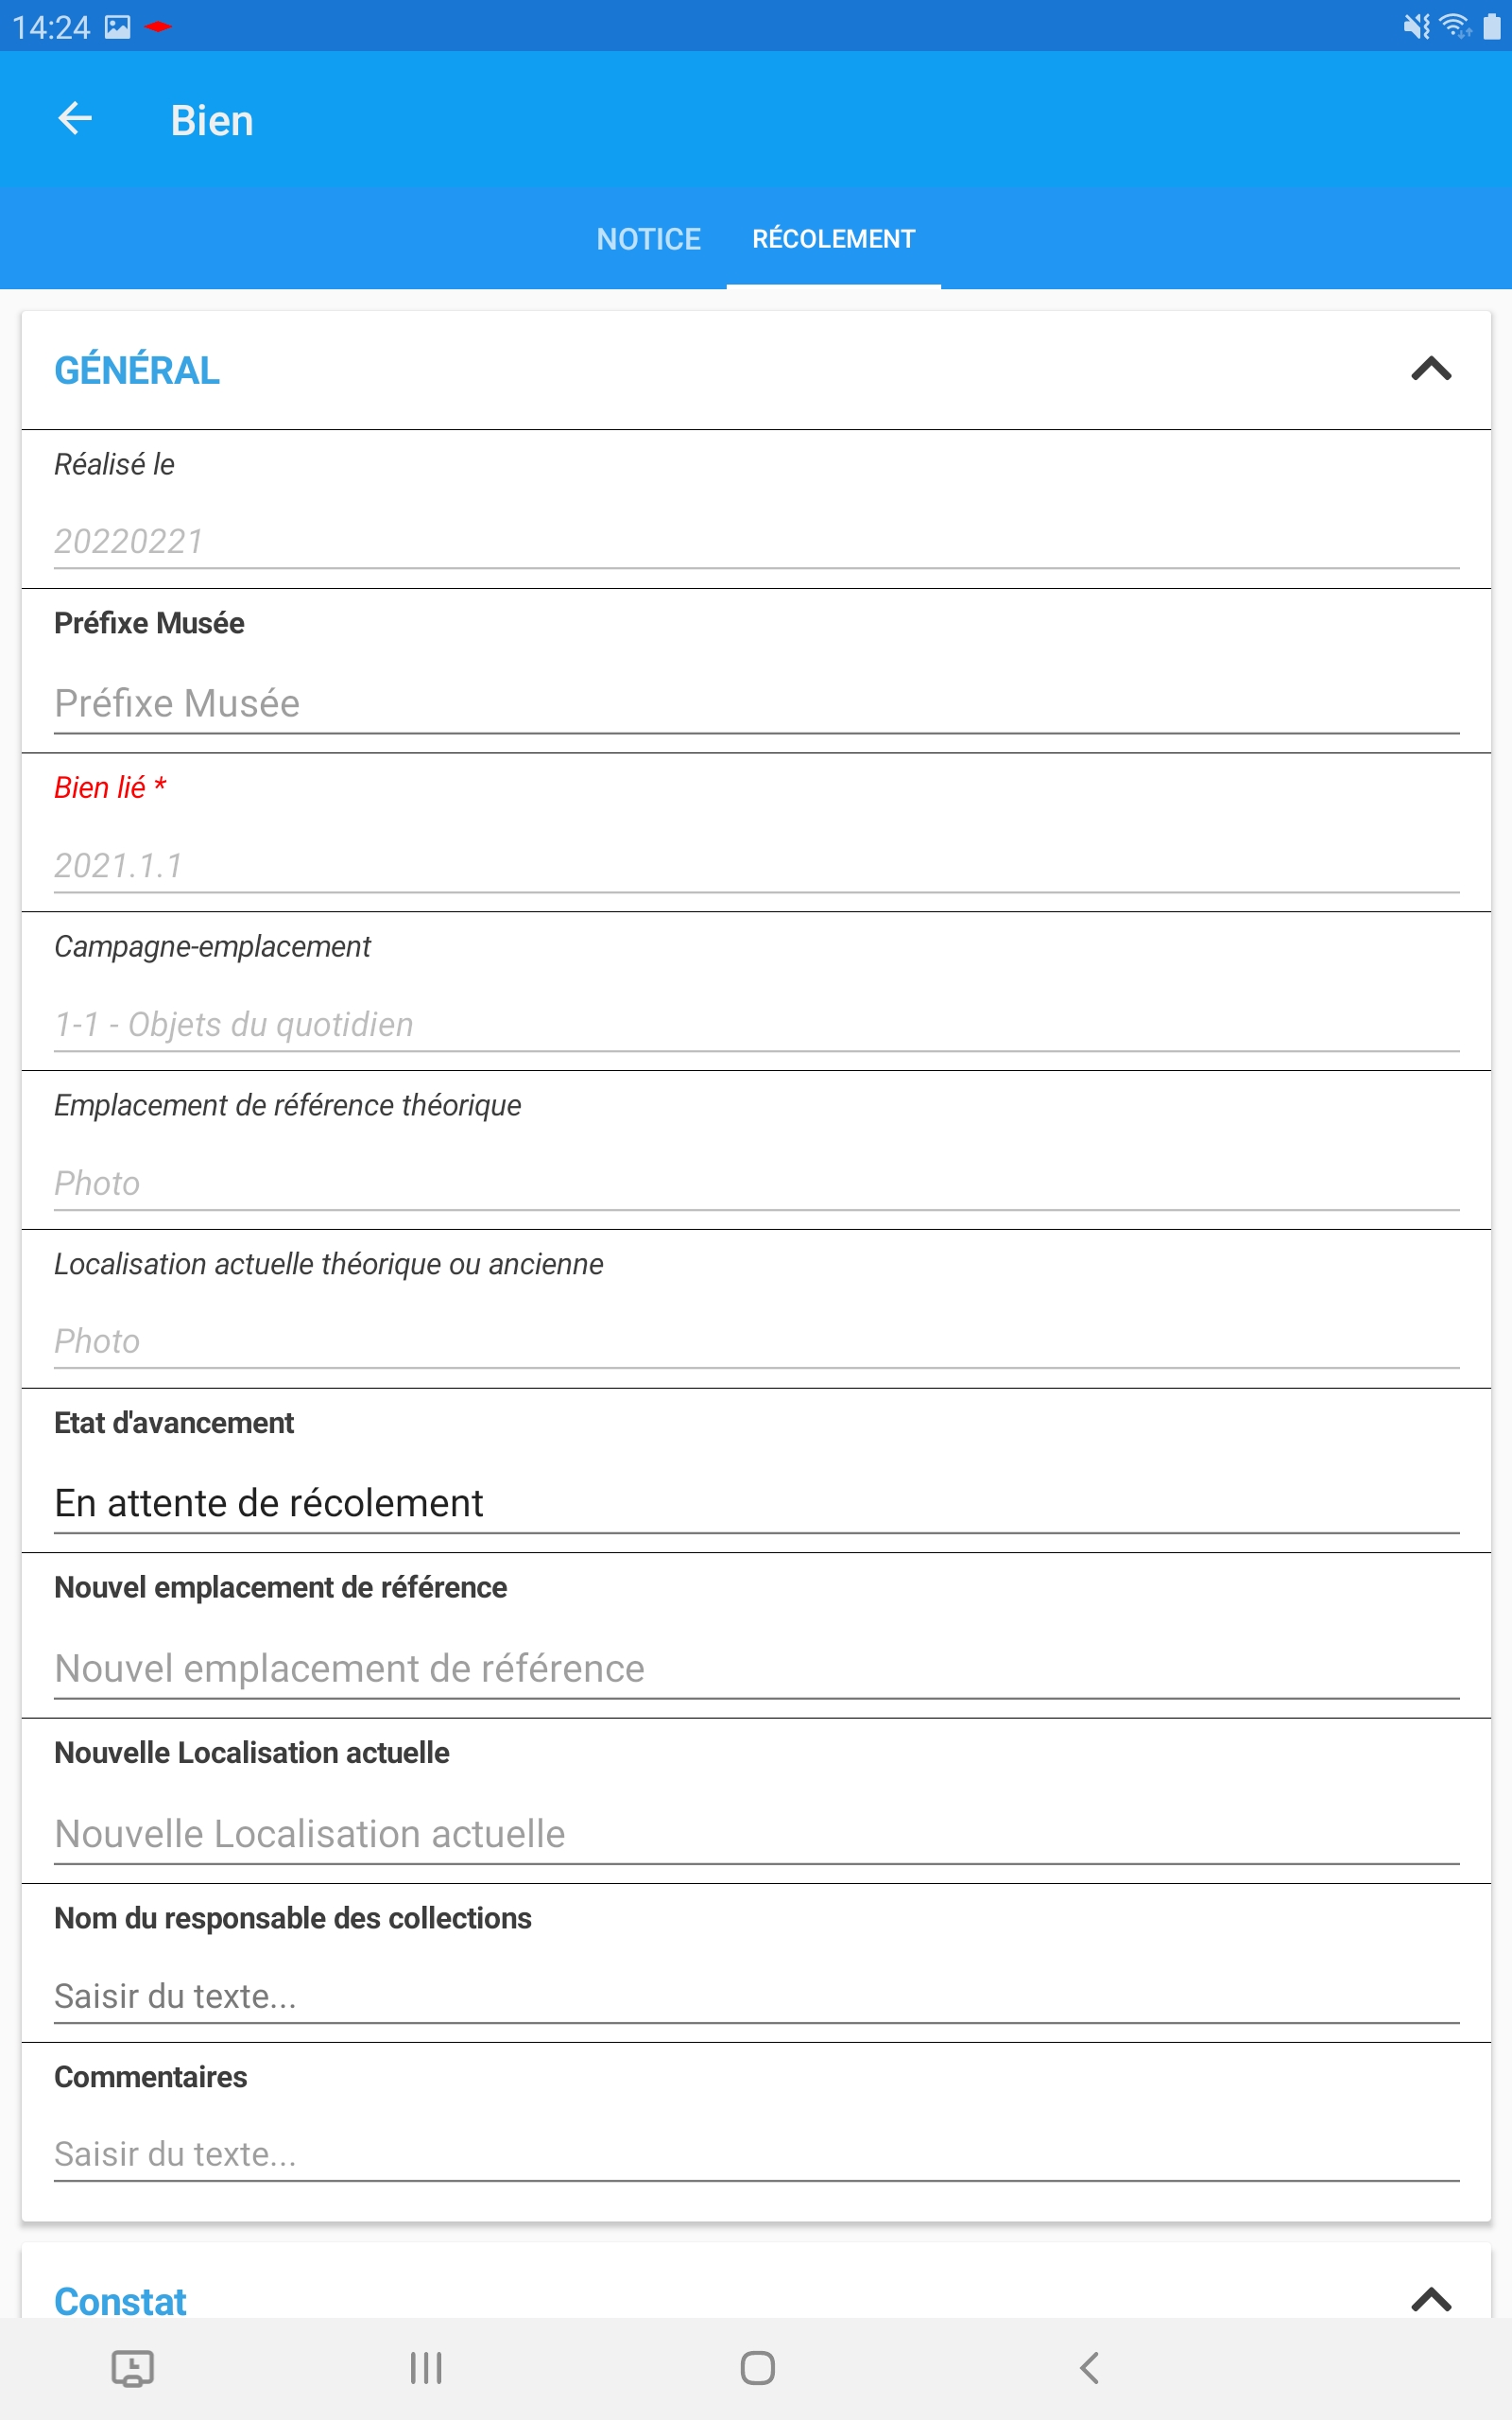Collapse the Constat section

(1432, 2301)
